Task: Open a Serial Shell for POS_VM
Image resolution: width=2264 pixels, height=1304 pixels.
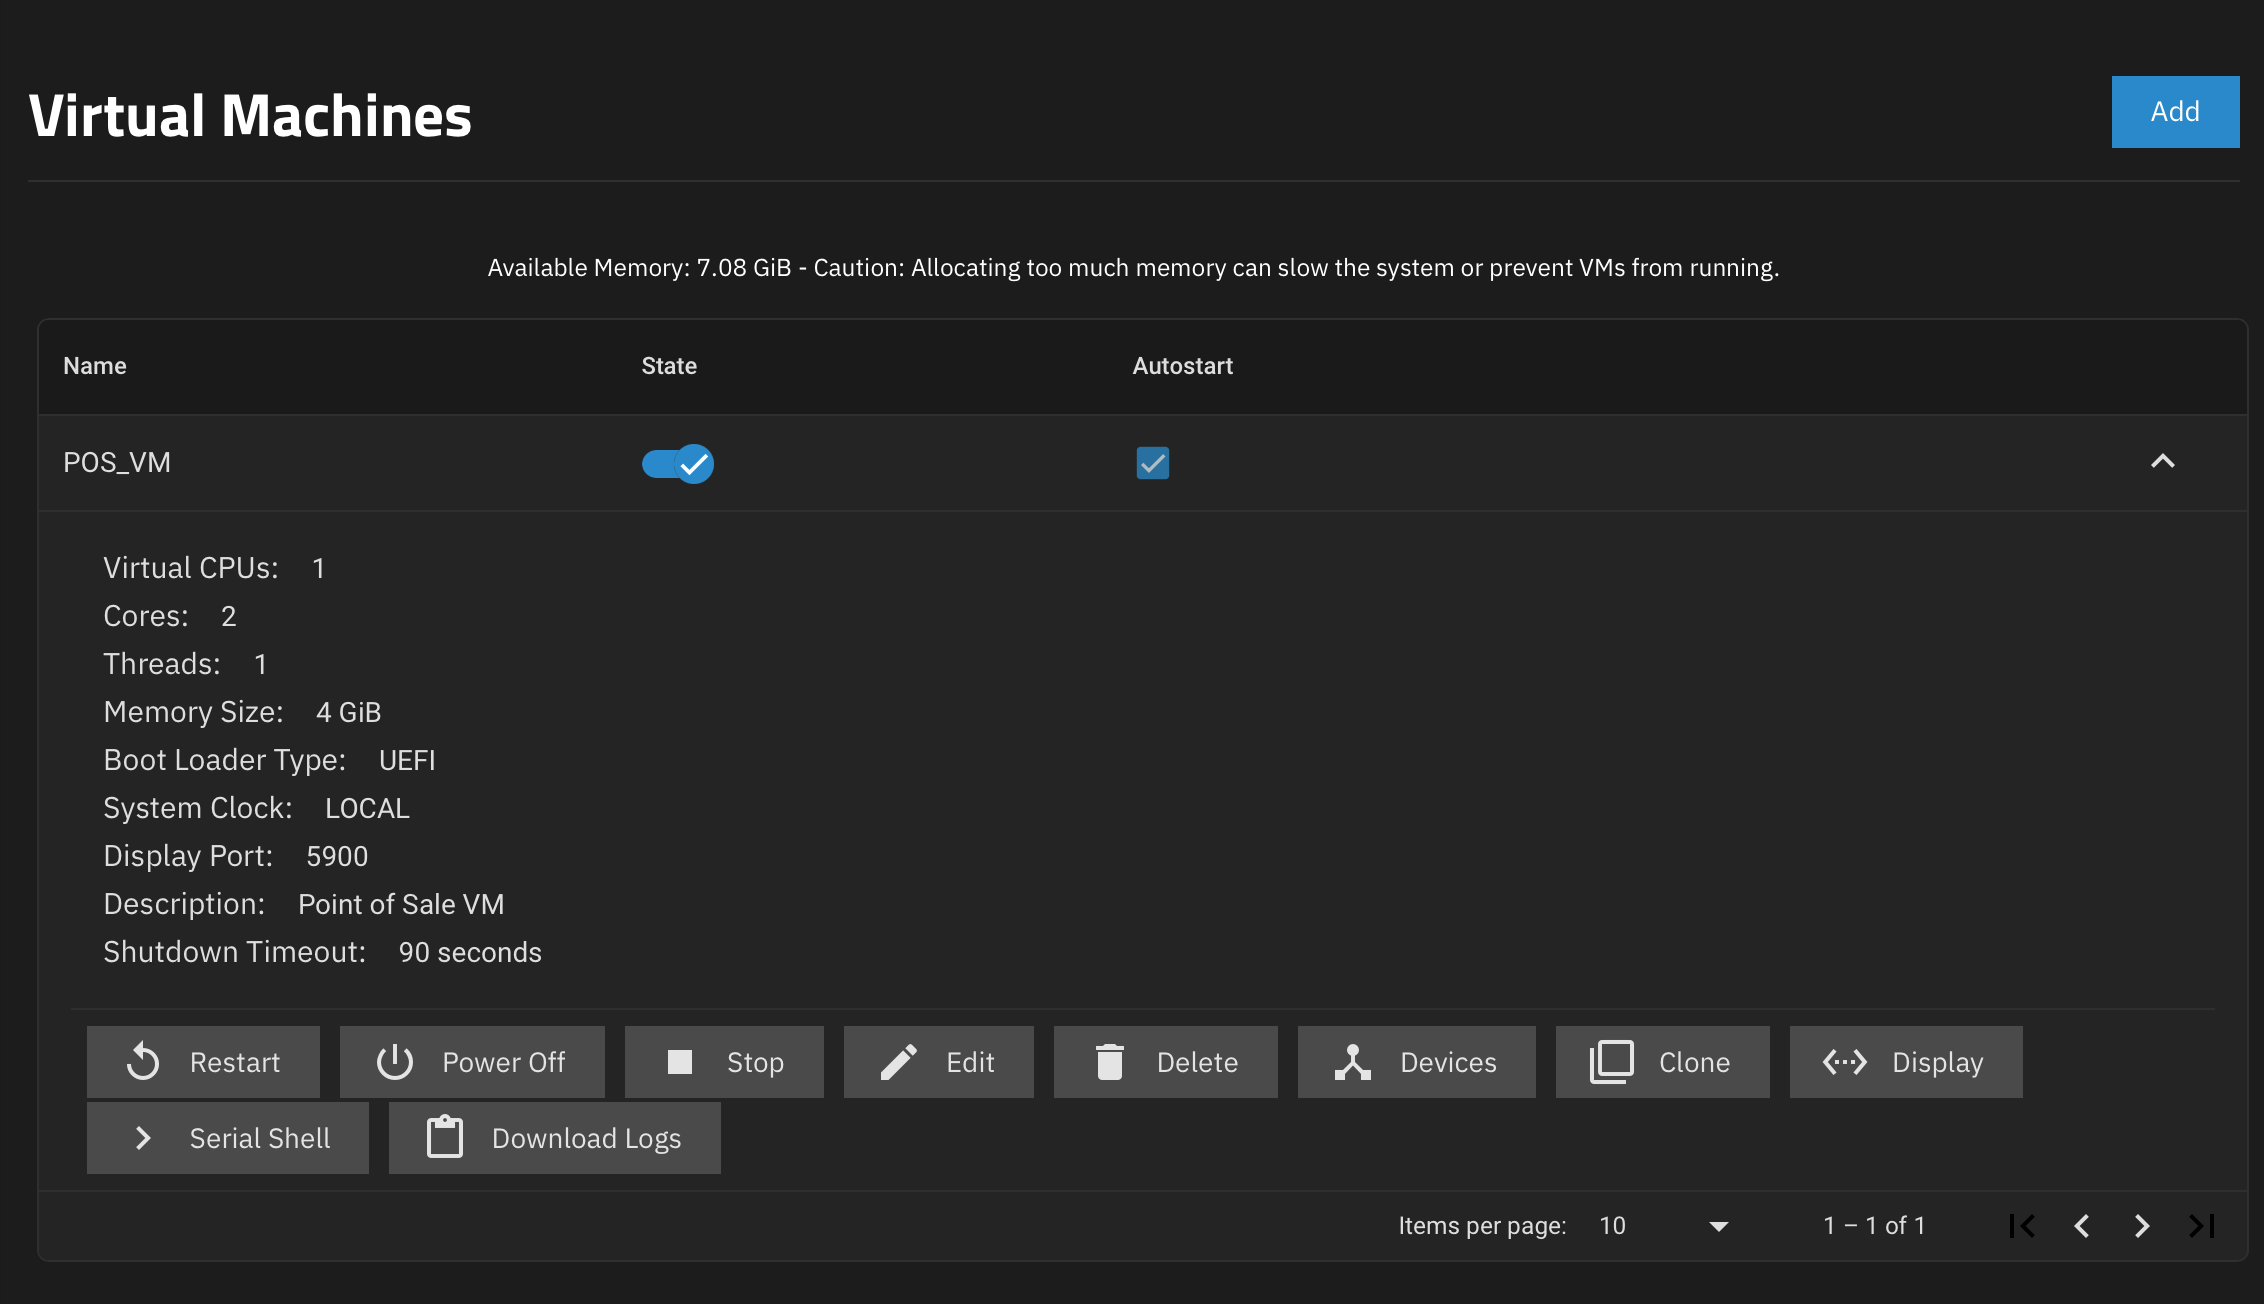Action: tap(227, 1138)
